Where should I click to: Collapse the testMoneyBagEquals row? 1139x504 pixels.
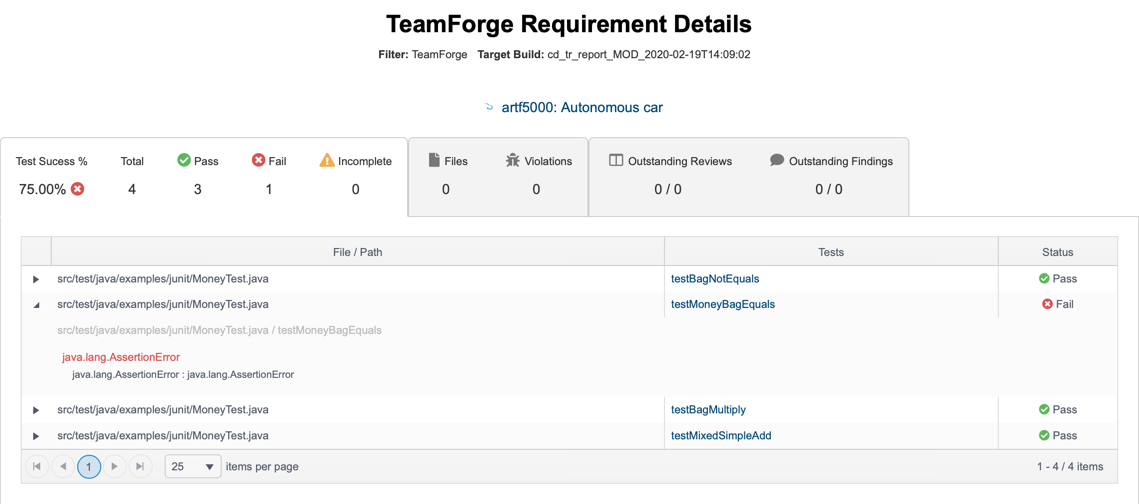[36, 305]
